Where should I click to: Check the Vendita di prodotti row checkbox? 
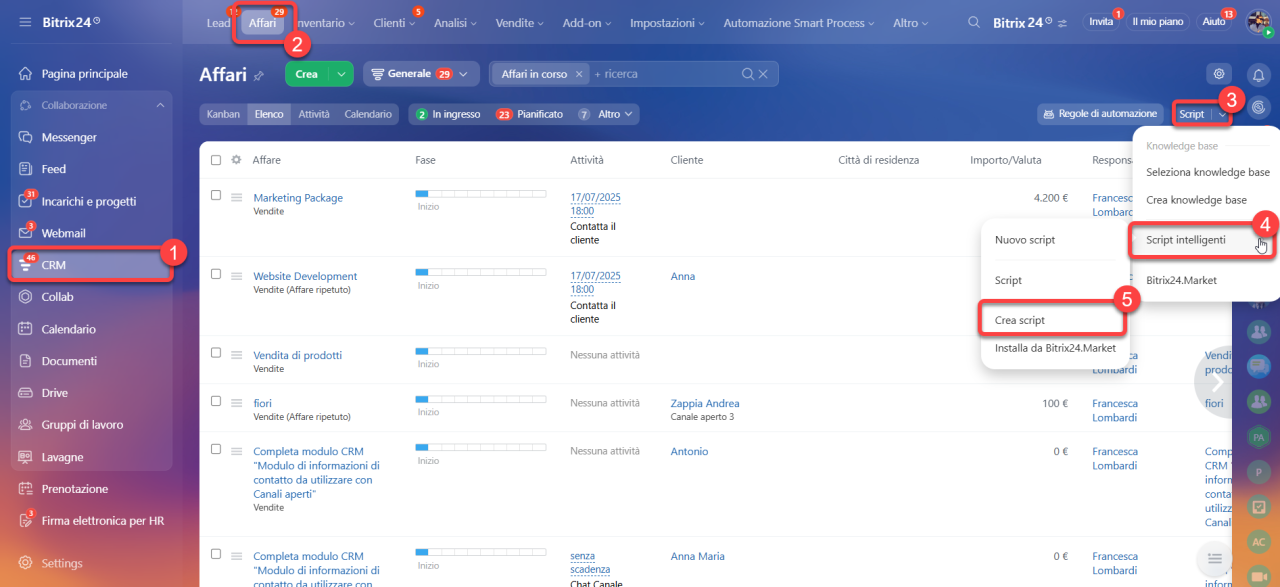point(216,353)
